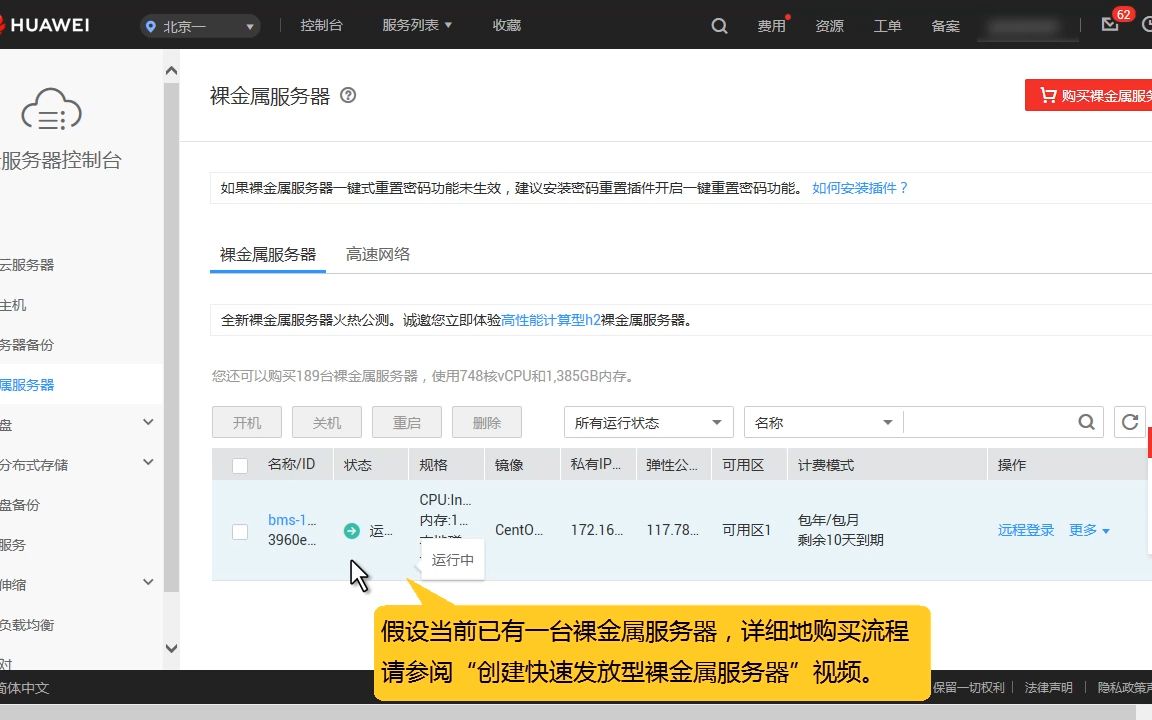Click the help question mark beside 裸金属服务器
The height and width of the screenshot is (720, 1152).
(348, 96)
